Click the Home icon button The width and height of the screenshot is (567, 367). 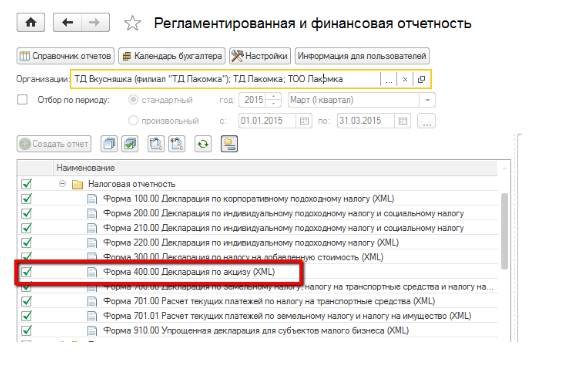(x=31, y=23)
